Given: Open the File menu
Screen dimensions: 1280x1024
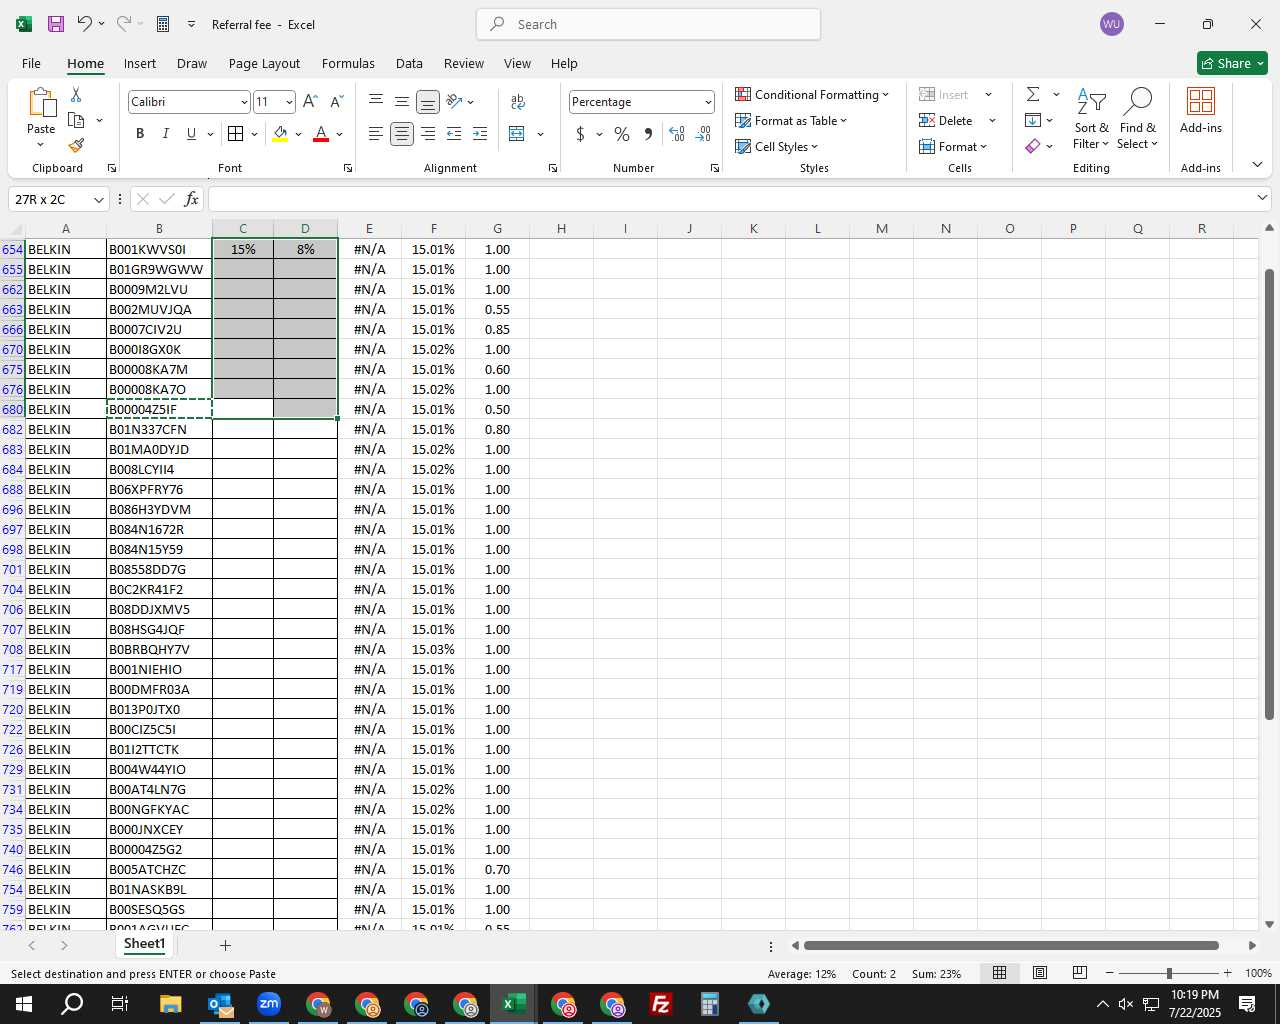Looking at the screenshot, I should coord(31,63).
